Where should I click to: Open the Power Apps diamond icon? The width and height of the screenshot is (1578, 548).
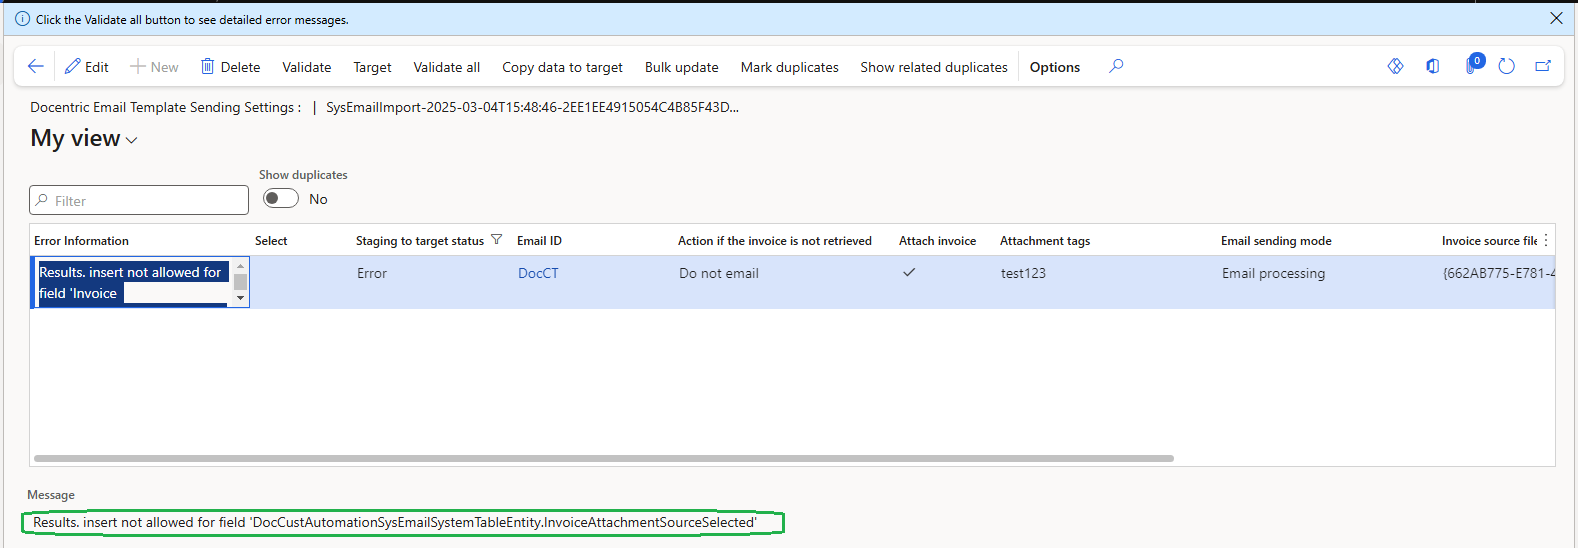[1395, 66]
